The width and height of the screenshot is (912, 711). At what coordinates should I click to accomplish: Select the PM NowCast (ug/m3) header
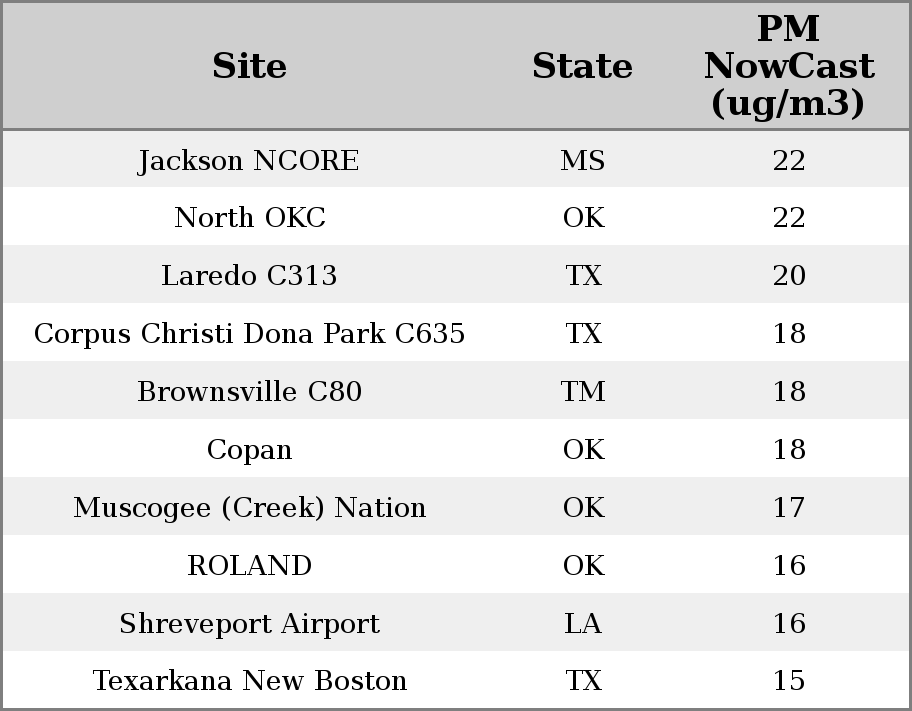tap(788, 66)
